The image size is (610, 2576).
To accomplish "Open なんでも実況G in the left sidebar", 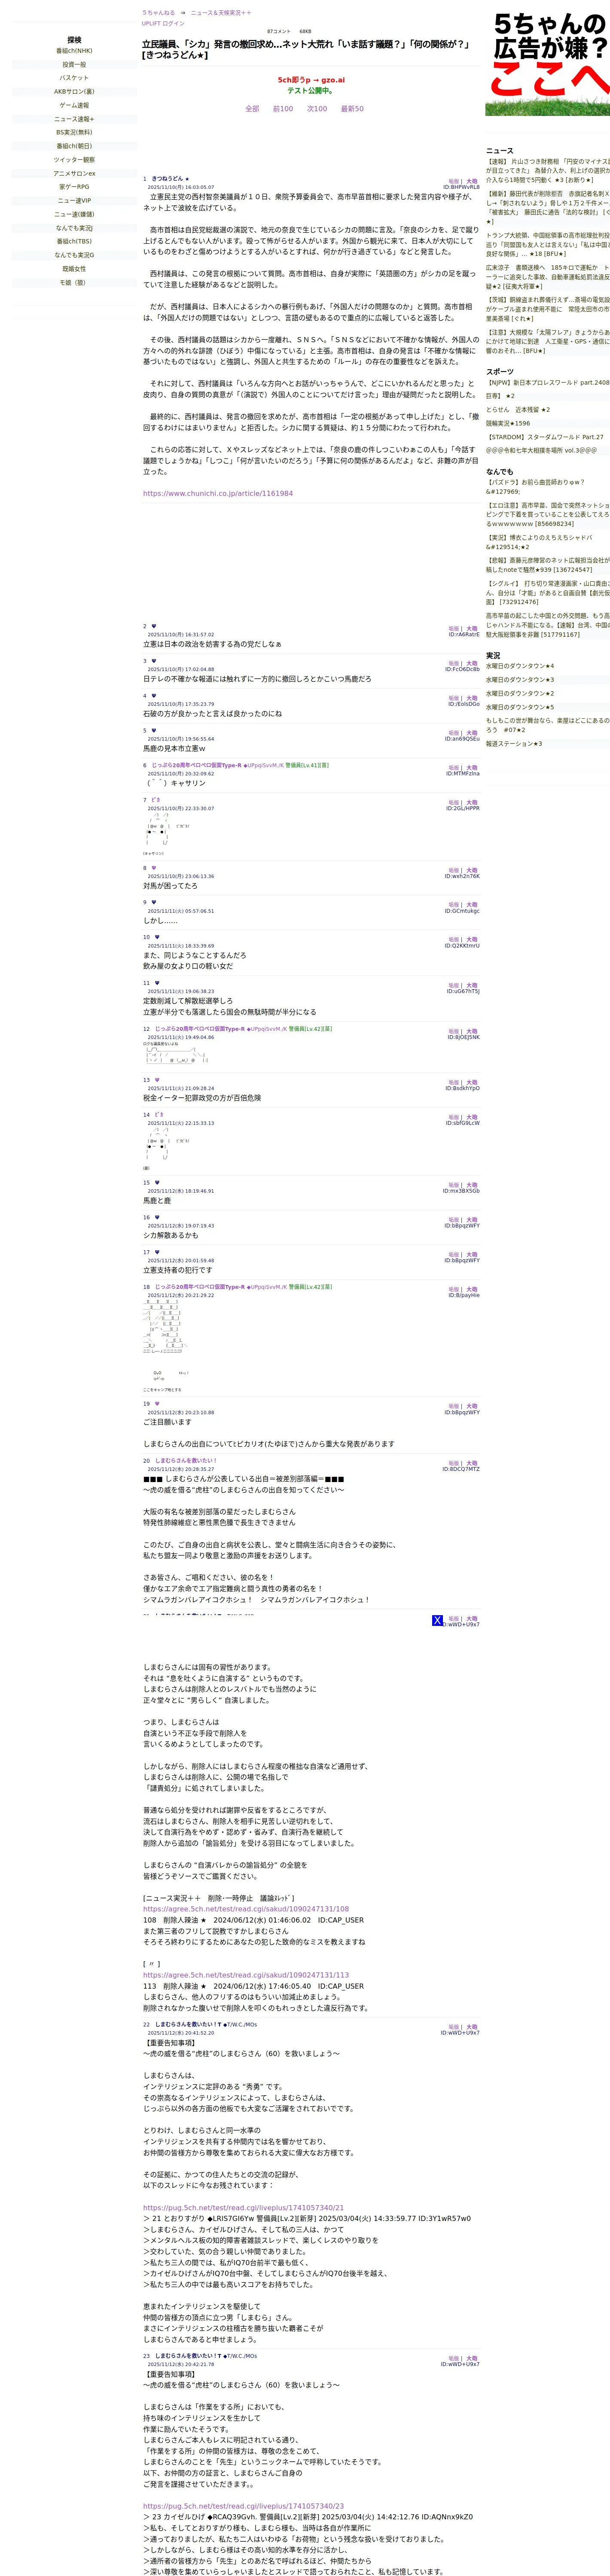I will [74, 255].
